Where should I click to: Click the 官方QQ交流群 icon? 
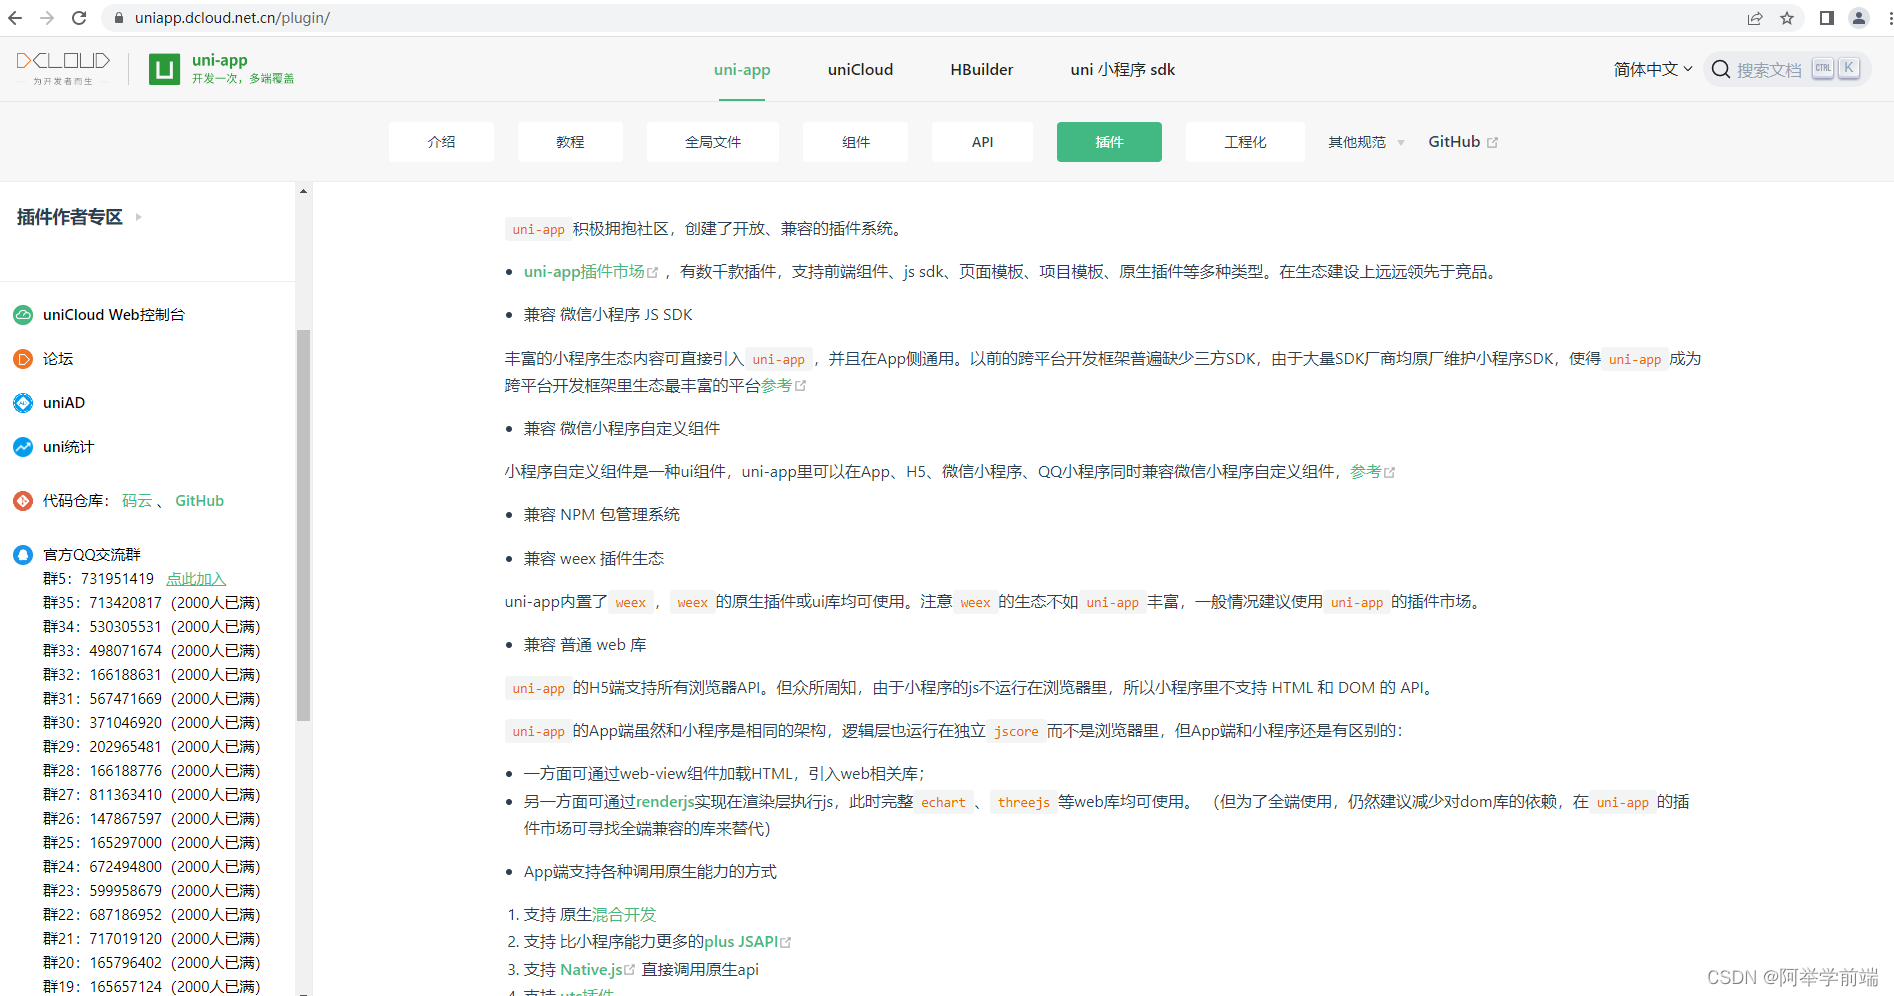23,555
